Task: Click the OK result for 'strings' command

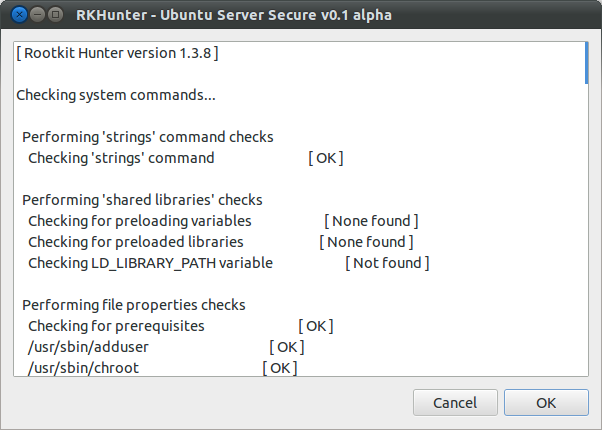Action: (x=326, y=158)
